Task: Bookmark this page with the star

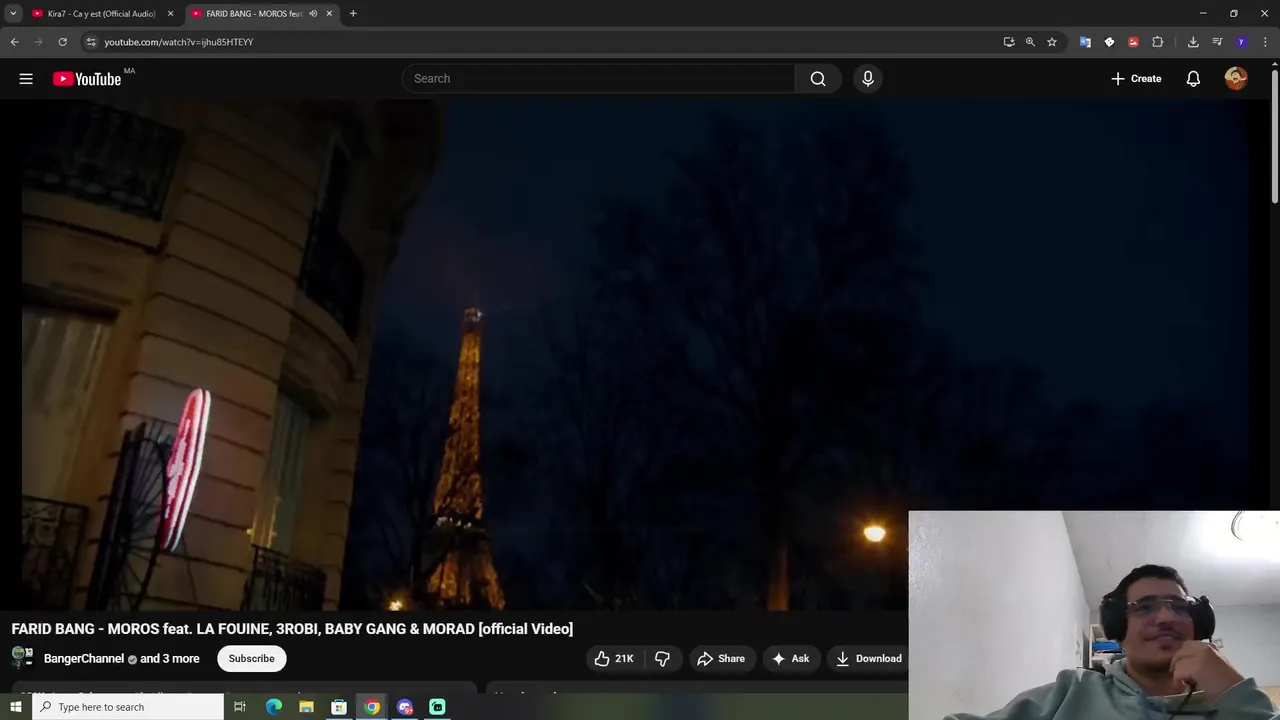Action: point(1052,42)
